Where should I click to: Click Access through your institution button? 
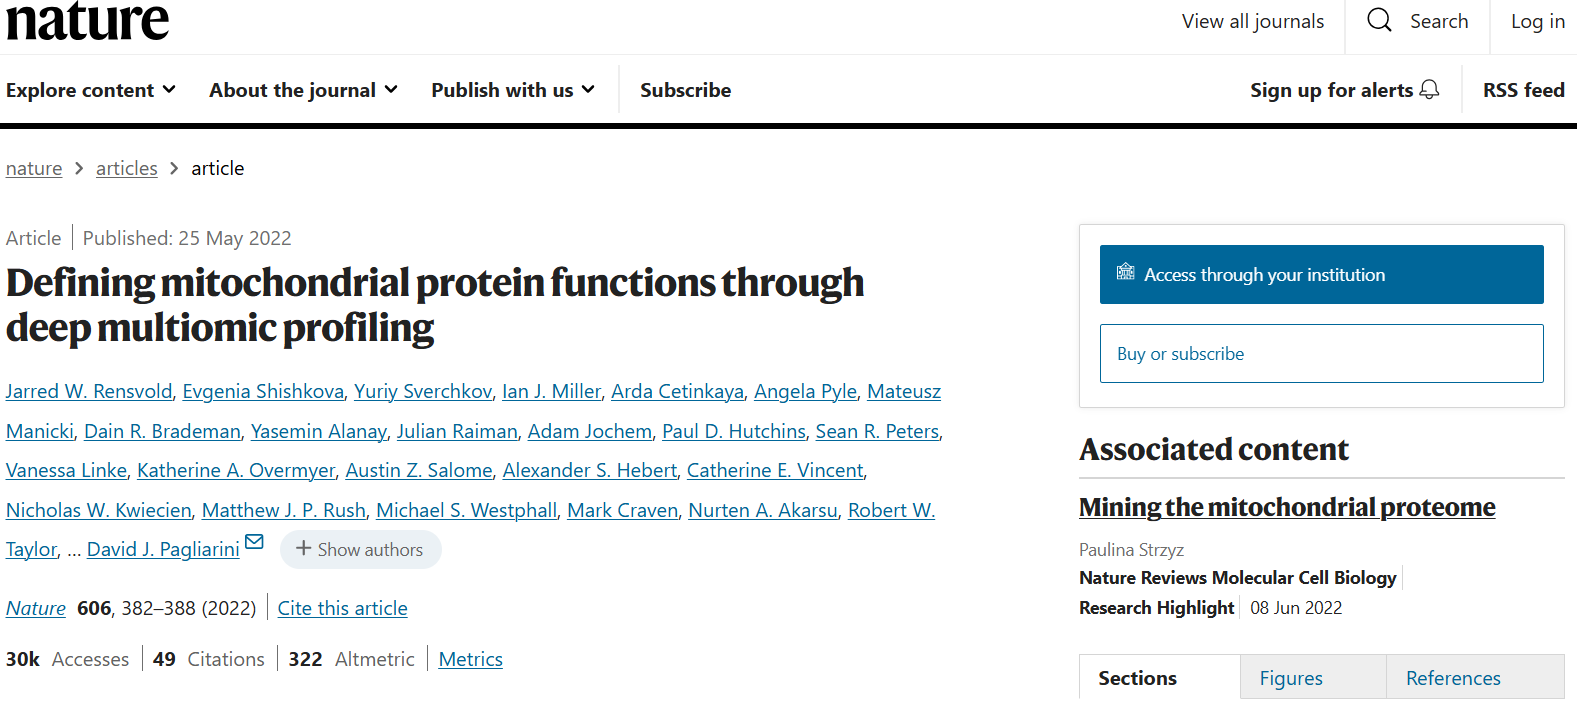click(1321, 275)
